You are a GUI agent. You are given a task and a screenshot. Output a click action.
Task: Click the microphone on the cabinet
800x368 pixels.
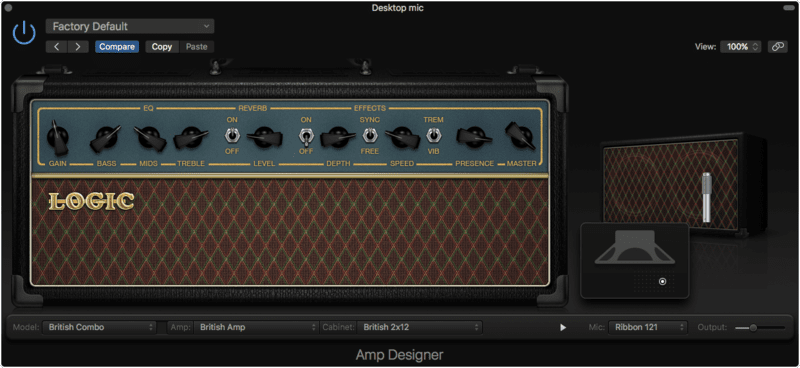(x=706, y=198)
